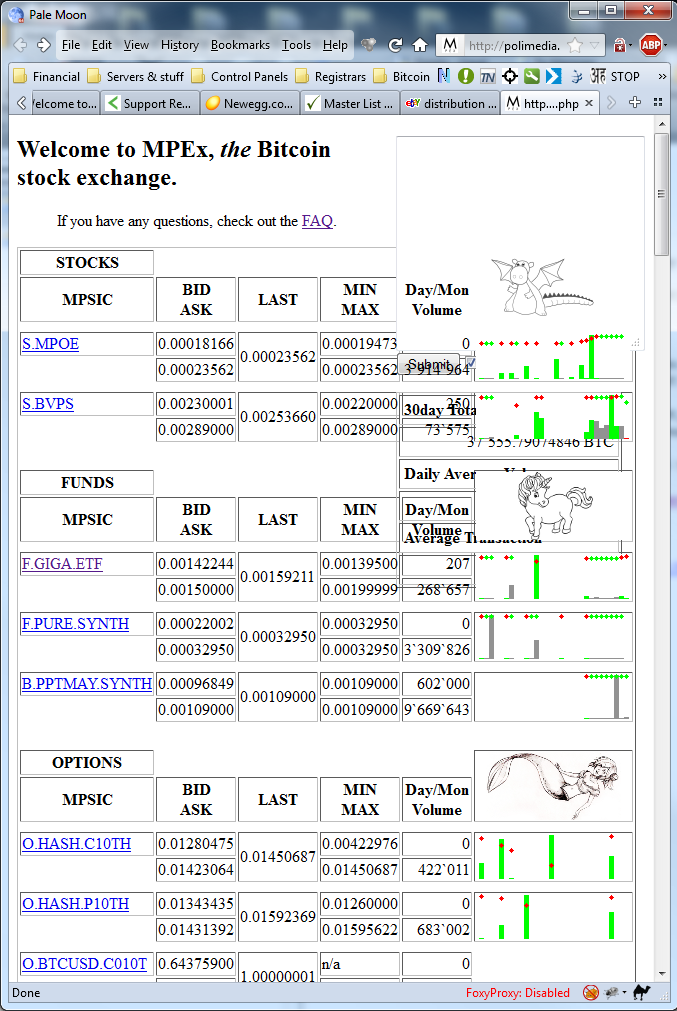Open the FAQ link
This screenshot has width=677, height=1011.
(x=317, y=221)
